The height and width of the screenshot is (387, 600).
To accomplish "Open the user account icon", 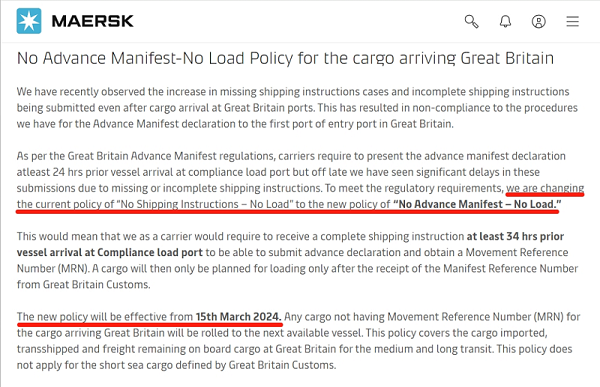I will (x=538, y=21).
